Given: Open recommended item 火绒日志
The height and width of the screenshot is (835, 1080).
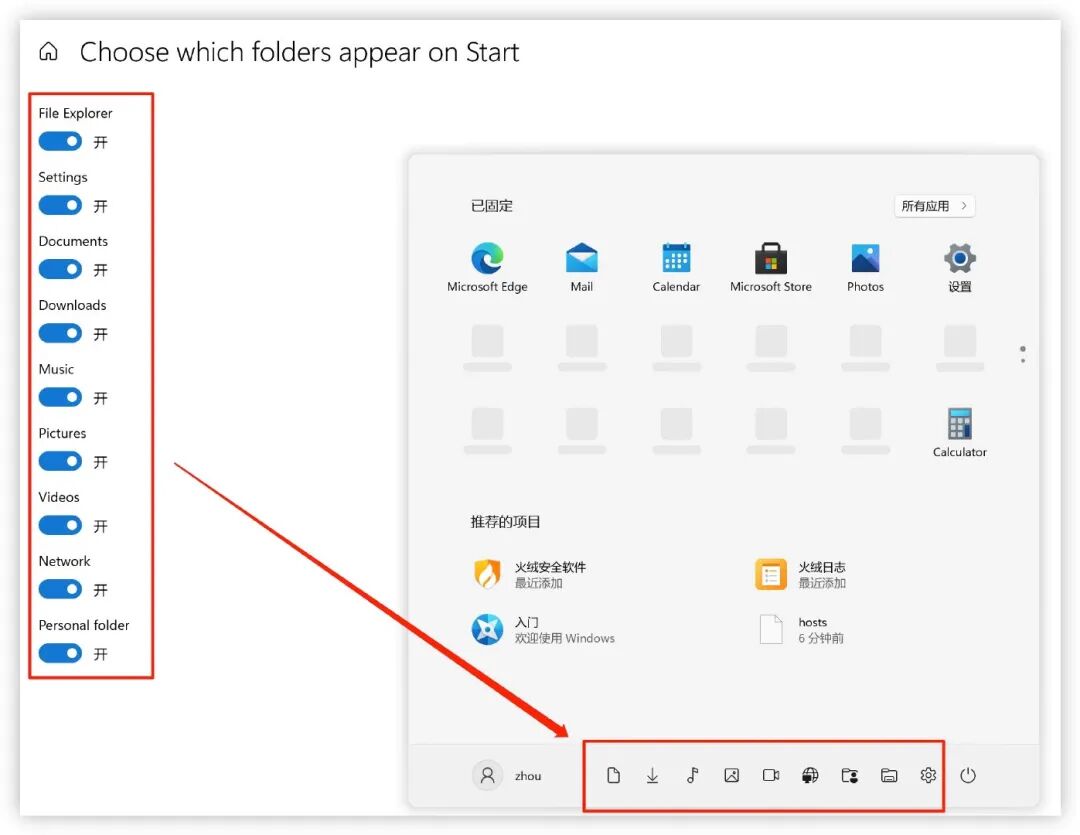Looking at the screenshot, I should (800, 575).
